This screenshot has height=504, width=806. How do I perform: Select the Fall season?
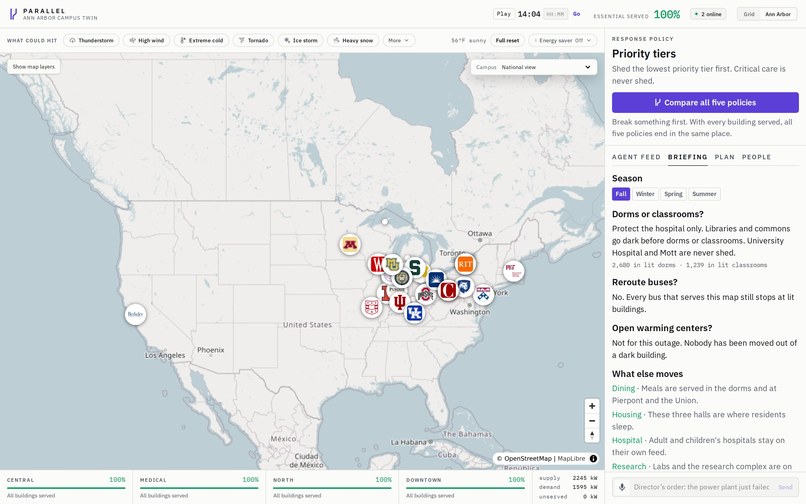pos(621,194)
